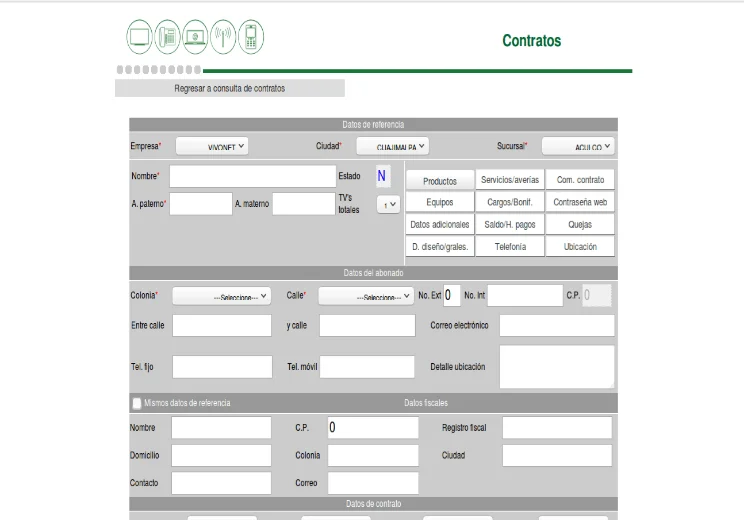This screenshot has width=744, height=520.
Task: Select the Cargos/Bonif. tab
Action: [x=510, y=202]
